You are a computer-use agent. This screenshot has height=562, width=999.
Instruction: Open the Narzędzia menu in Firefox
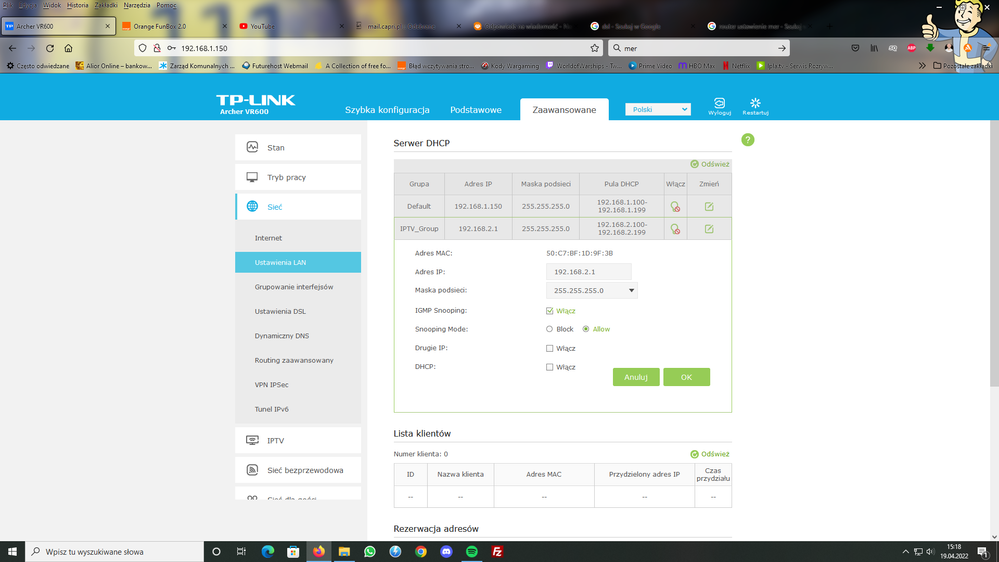(136, 5)
